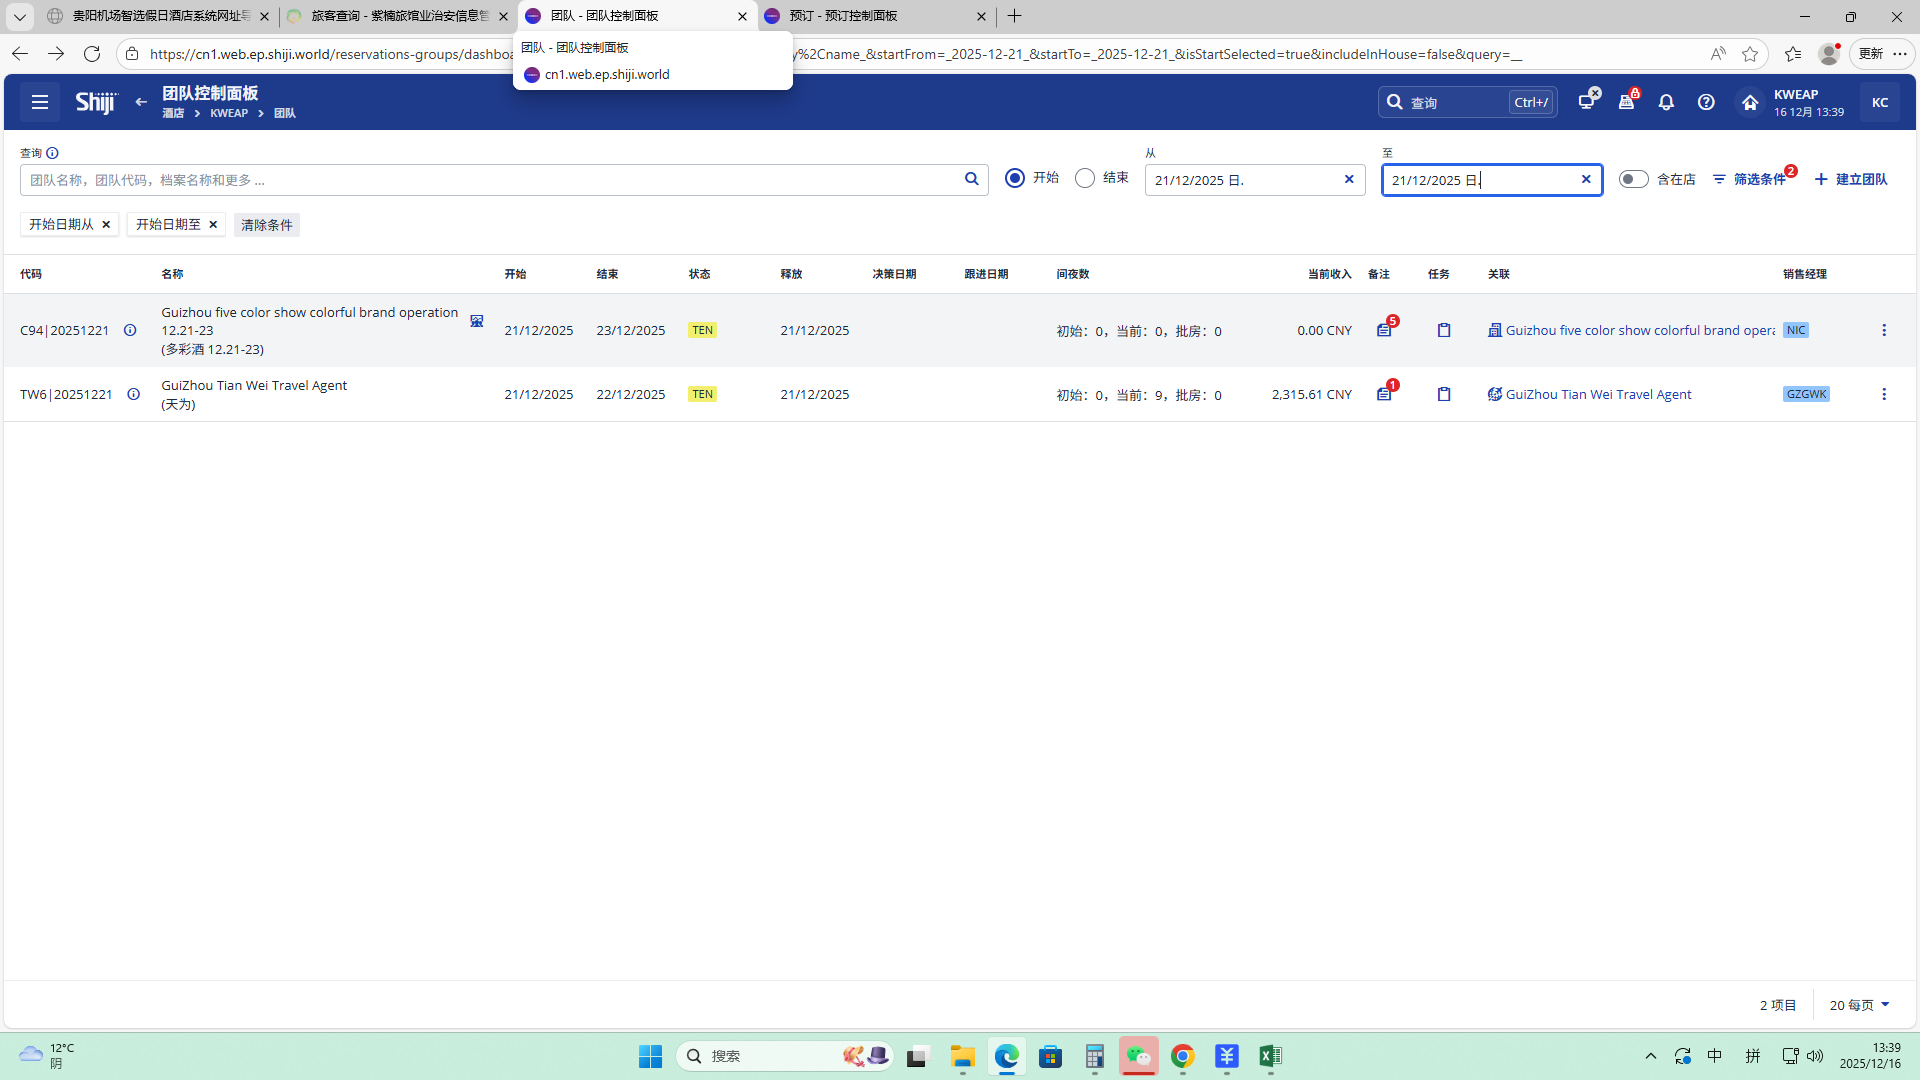
Task: Click the notifications bell icon
Action: coord(1666,102)
